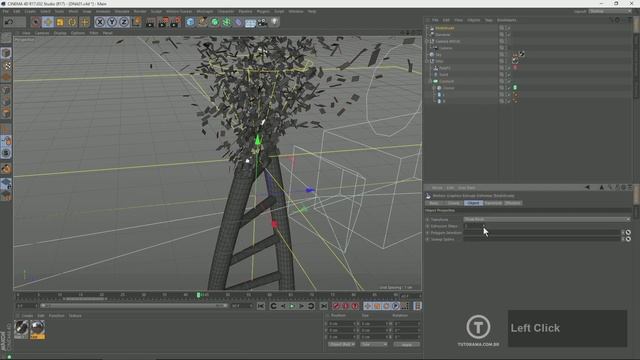Toggle Connect row enable checkmark
The width and height of the screenshot is (640, 360).
coord(509,81)
